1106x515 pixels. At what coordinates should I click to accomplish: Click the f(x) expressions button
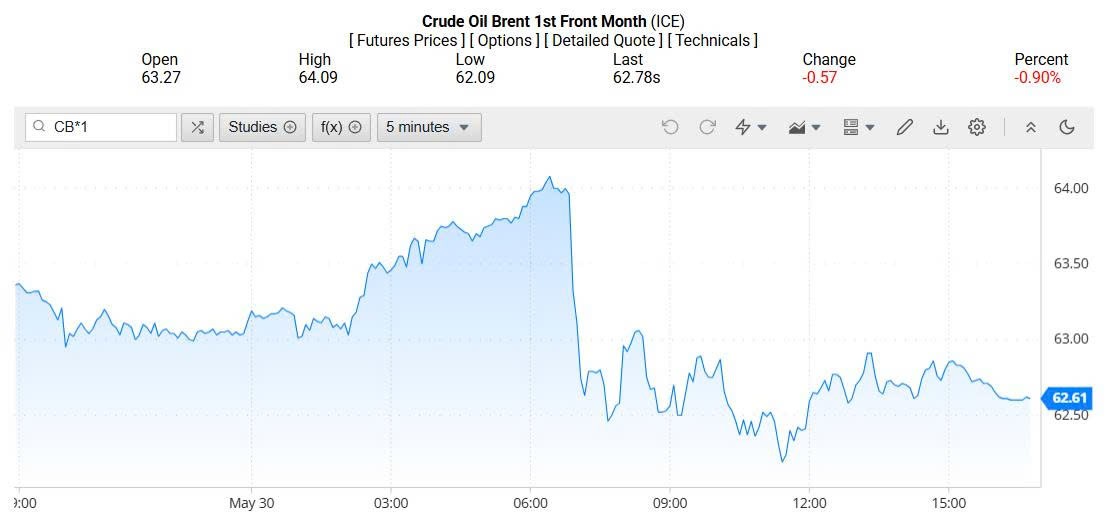pyautogui.click(x=341, y=127)
